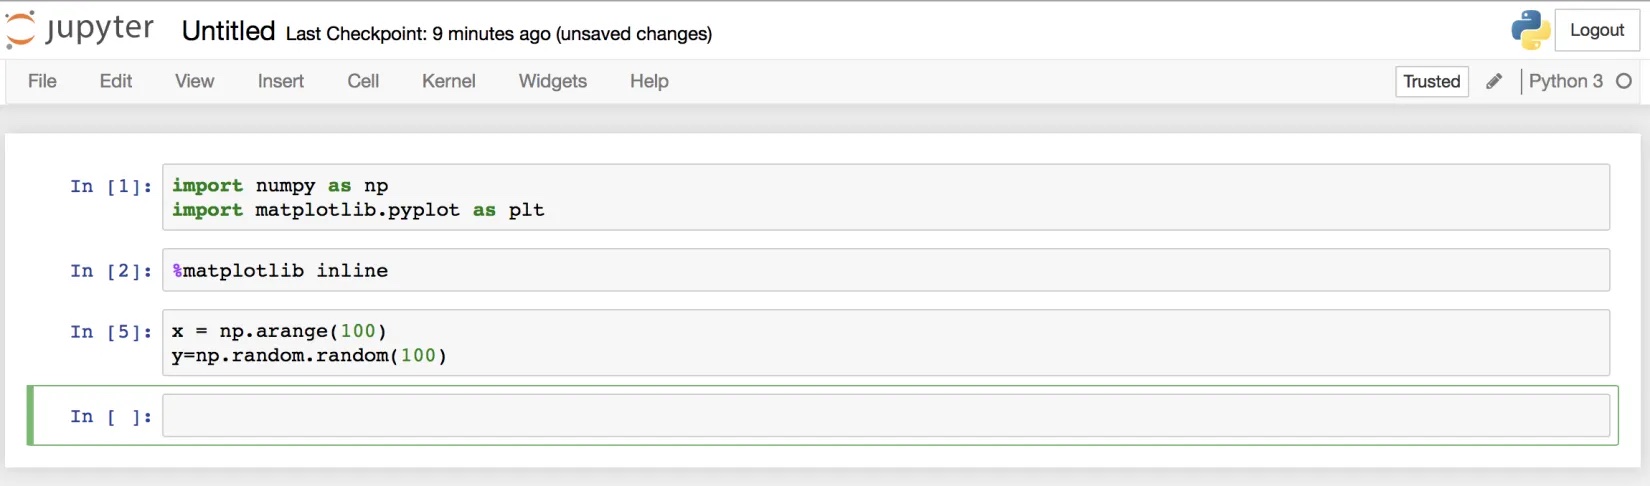Click the Last Checkpoint status text
The image size is (1650, 486).
(499, 34)
